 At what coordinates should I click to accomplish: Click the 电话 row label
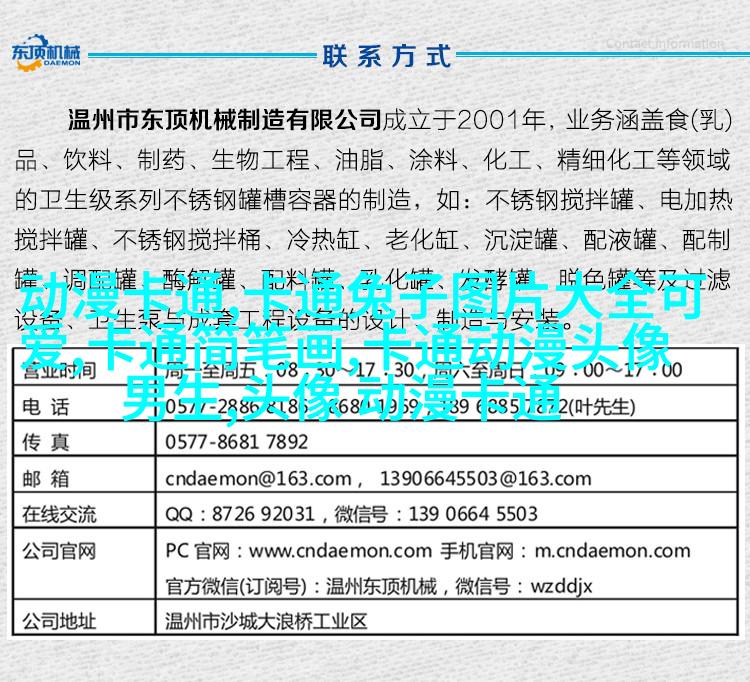coord(45,407)
